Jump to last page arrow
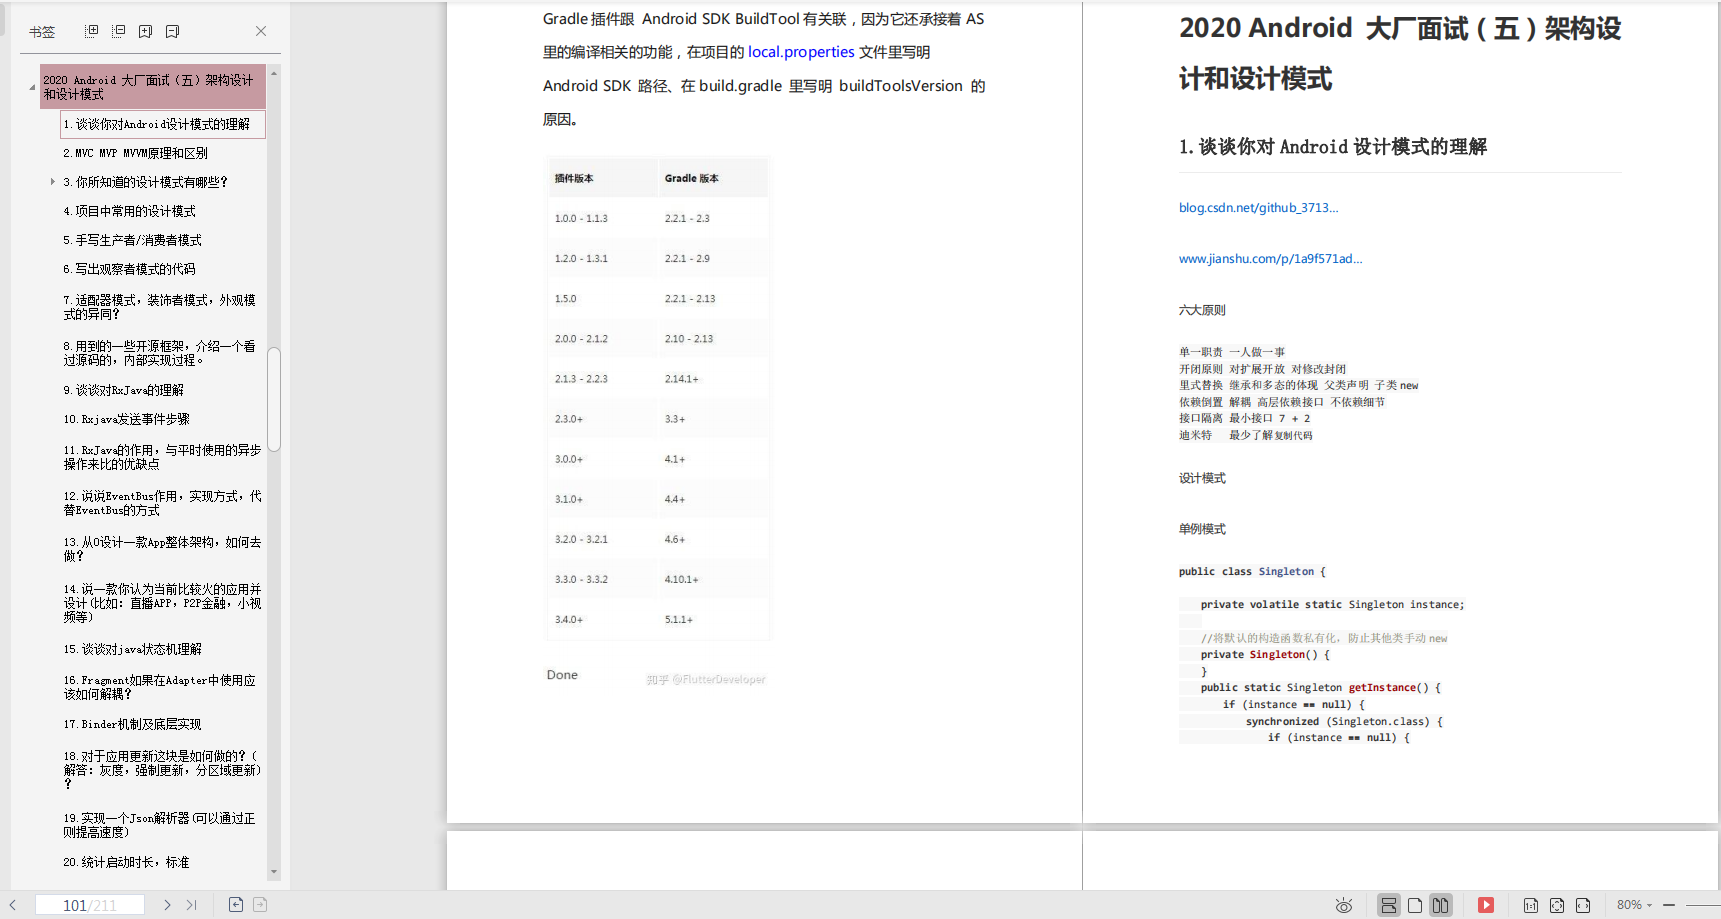 click(191, 905)
